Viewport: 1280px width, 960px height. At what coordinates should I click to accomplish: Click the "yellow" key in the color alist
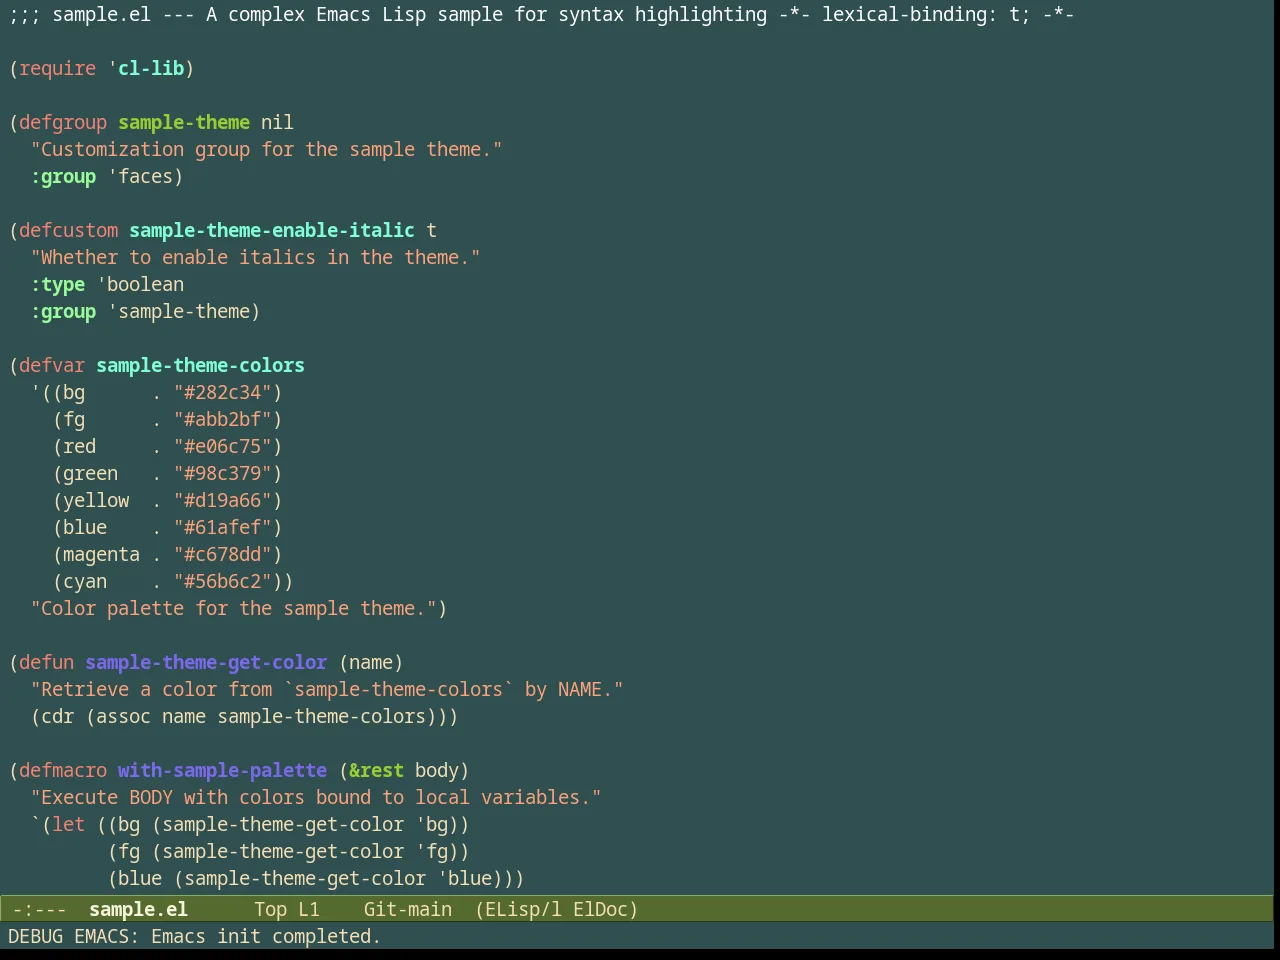point(96,500)
